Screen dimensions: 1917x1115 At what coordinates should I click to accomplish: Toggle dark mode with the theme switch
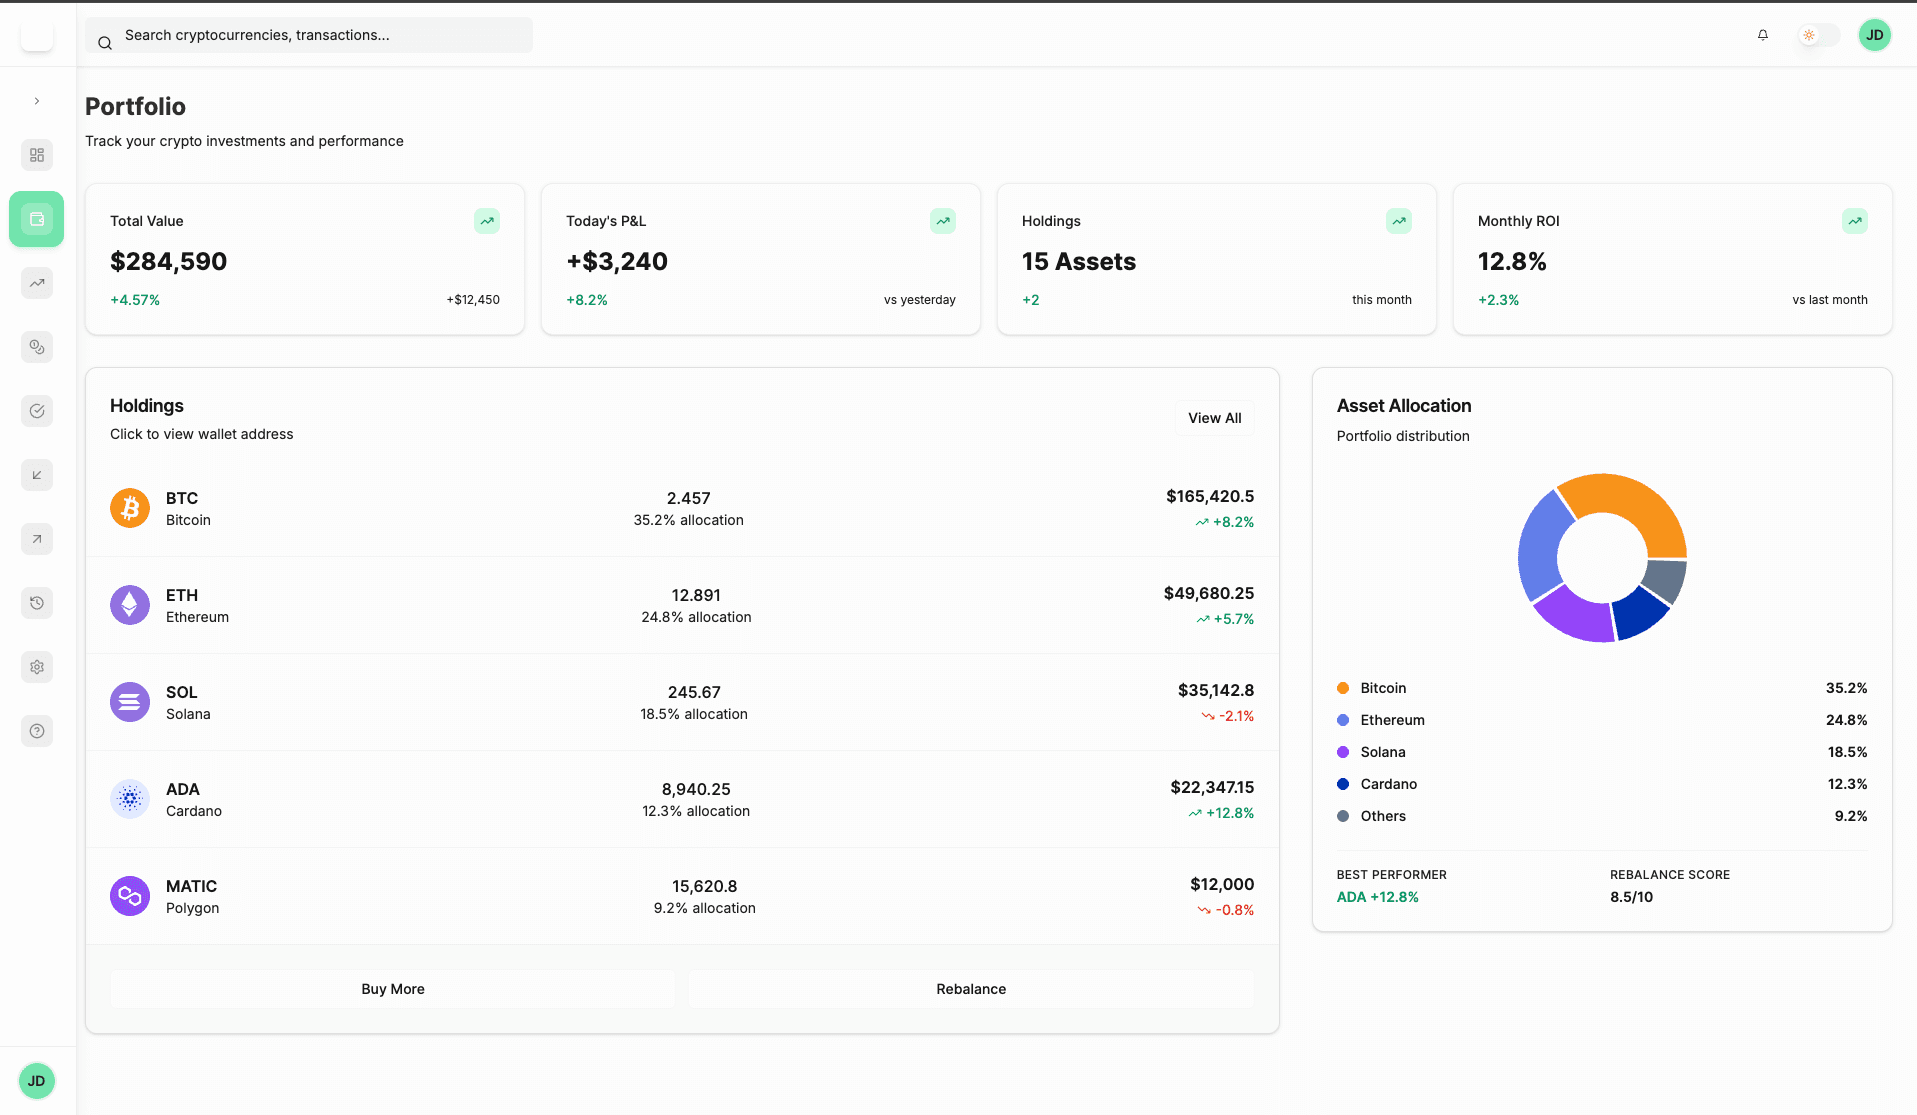[x=1818, y=35]
